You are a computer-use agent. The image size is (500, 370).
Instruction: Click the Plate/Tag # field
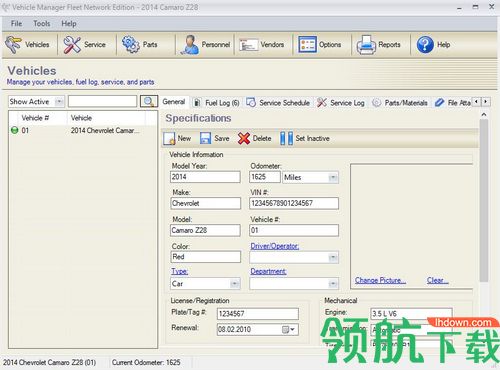[258, 314]
